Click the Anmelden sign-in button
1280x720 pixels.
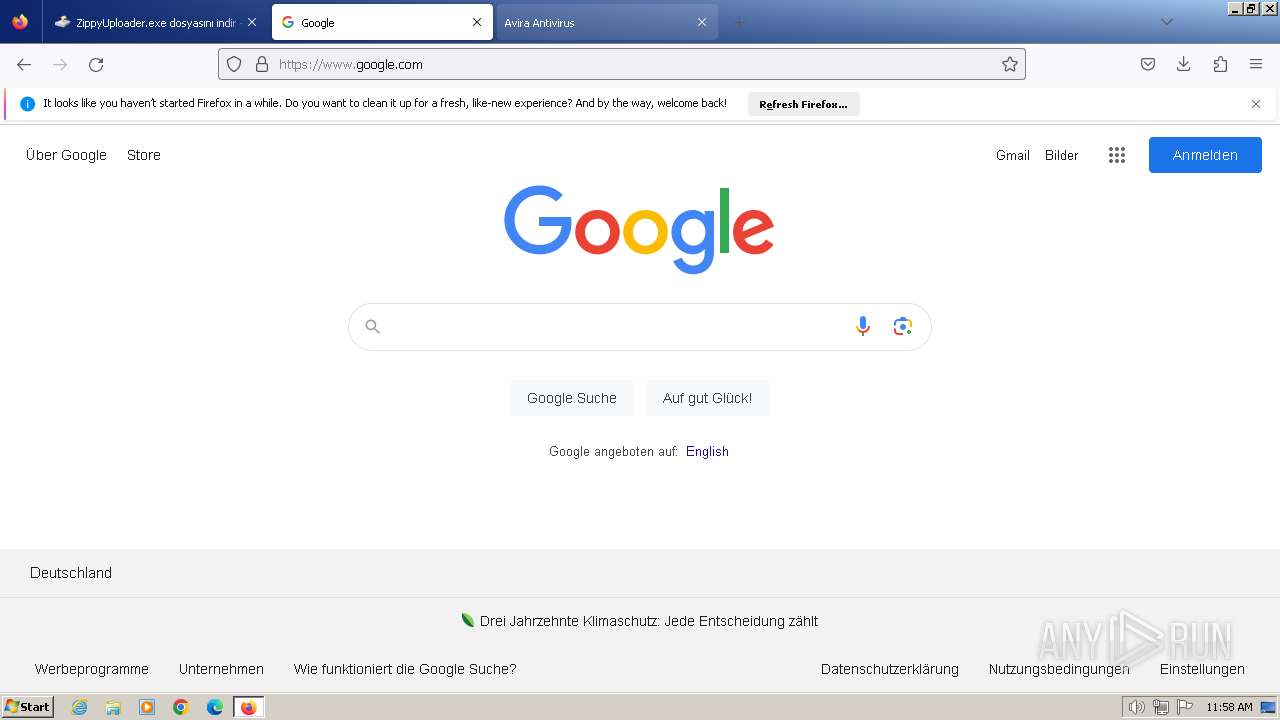1205,155
